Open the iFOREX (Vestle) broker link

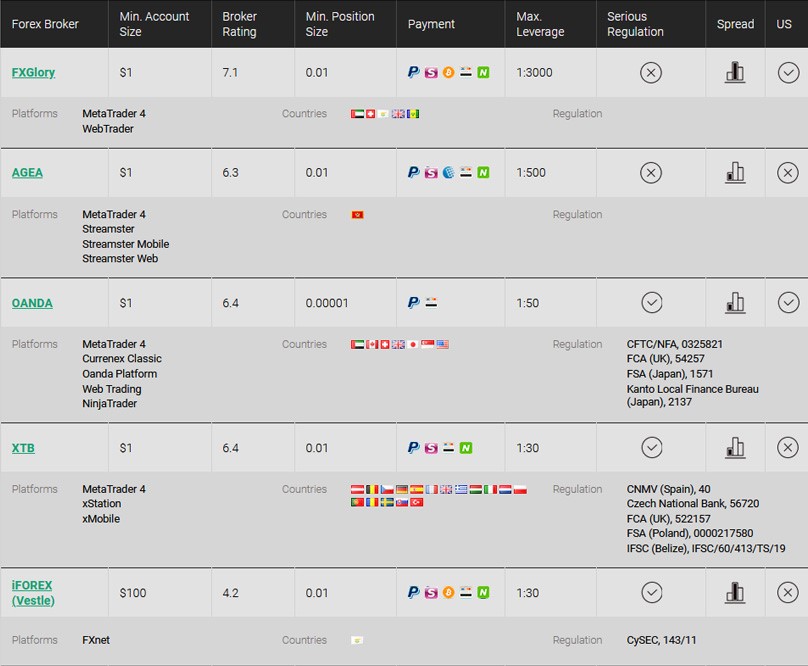point(33,593)
